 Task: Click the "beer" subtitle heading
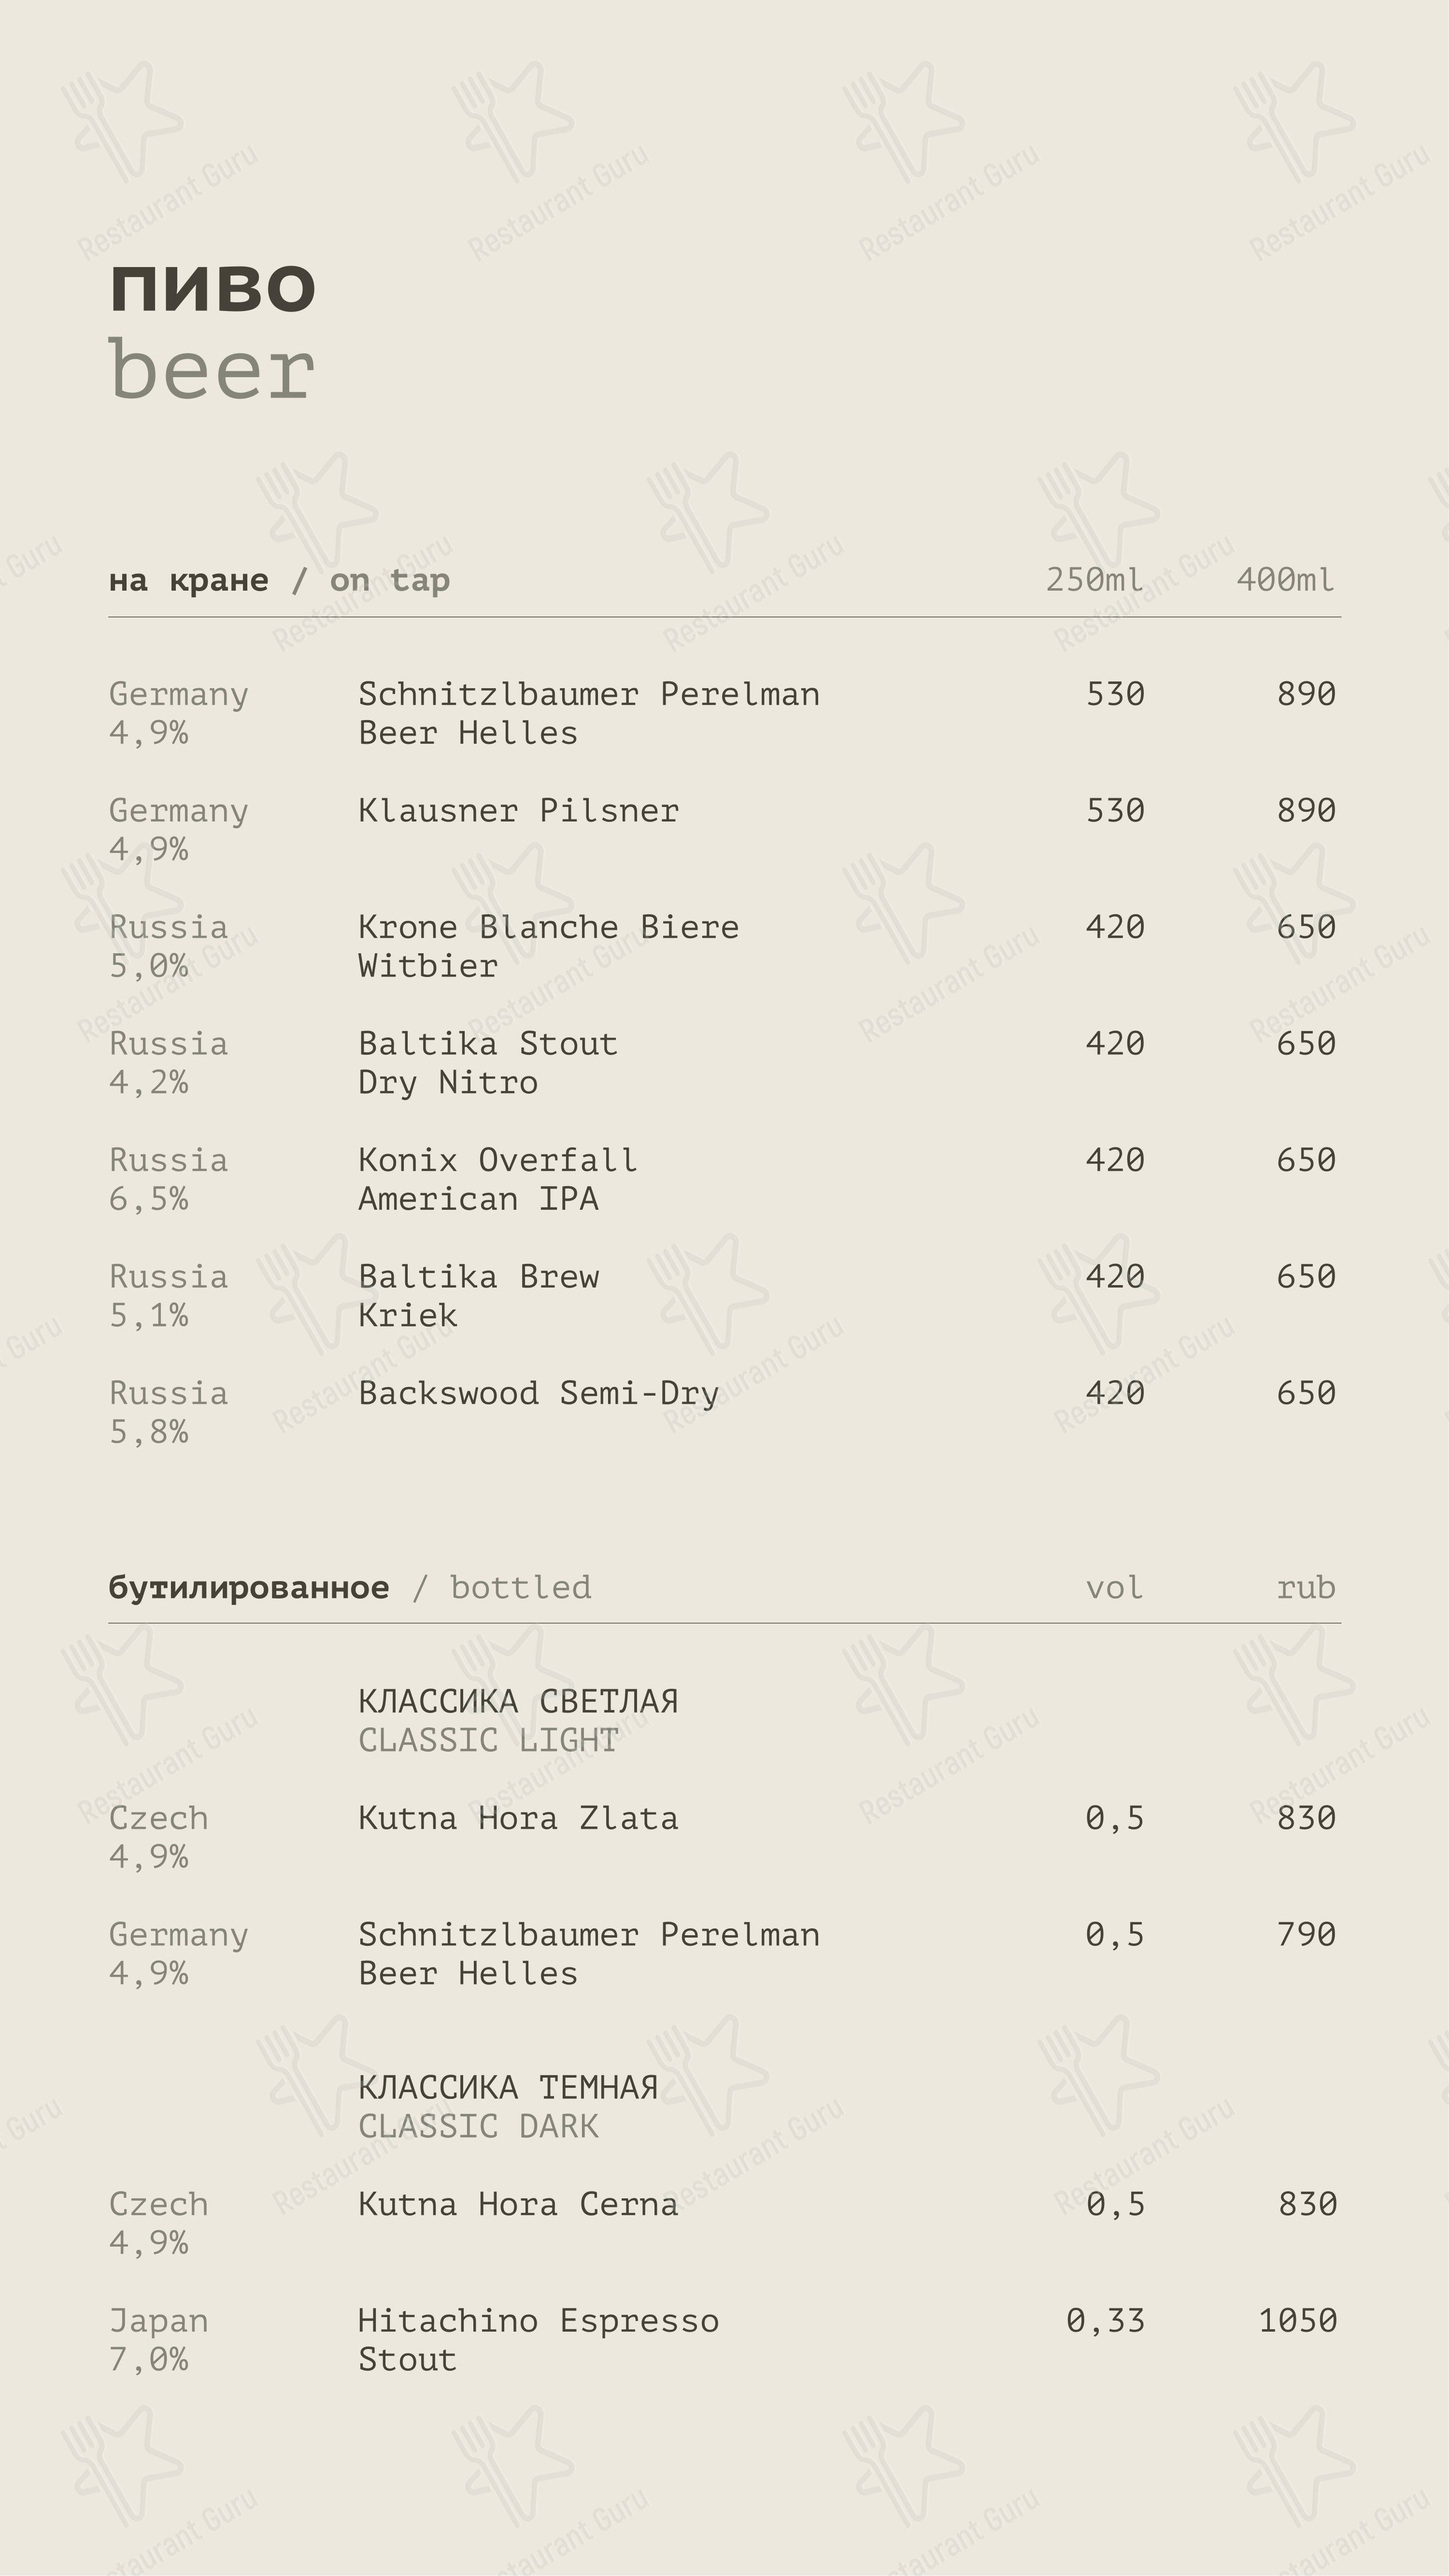pyautogui.click(x=212, y=371)
